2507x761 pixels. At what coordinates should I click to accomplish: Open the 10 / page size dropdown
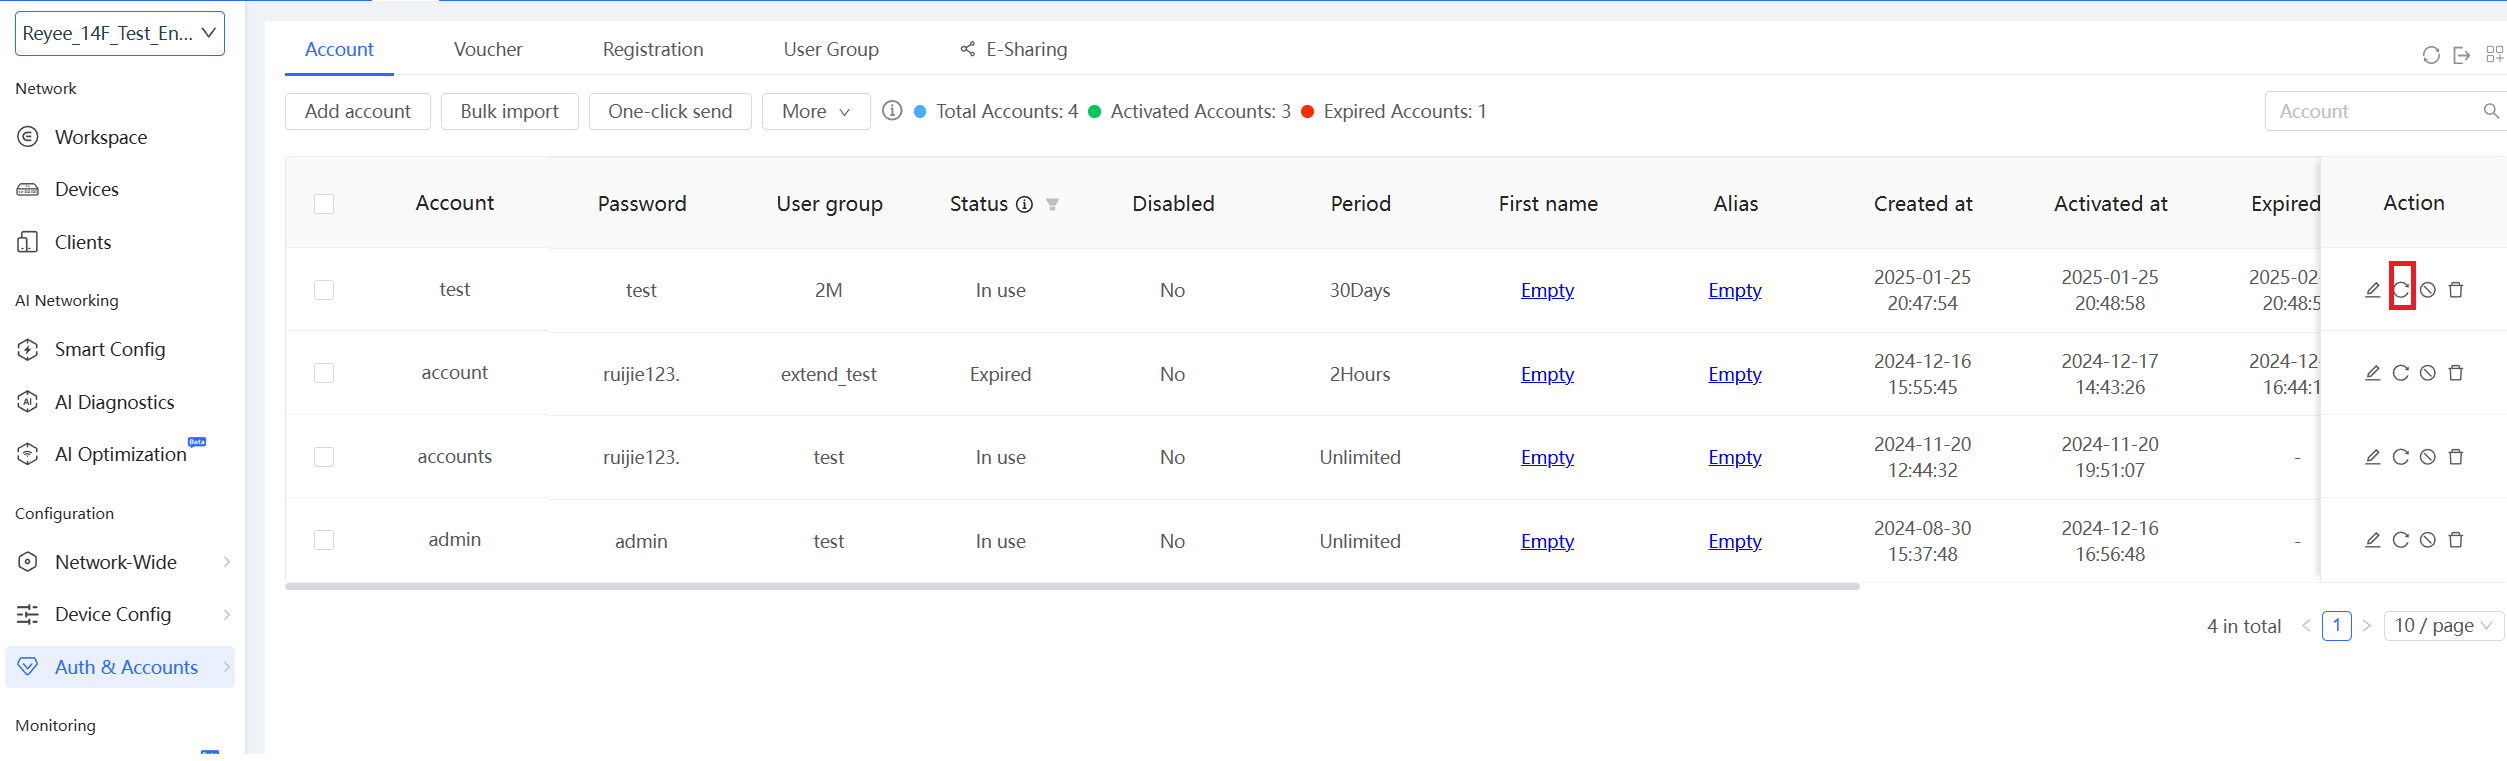click(x=2443, y=626)
